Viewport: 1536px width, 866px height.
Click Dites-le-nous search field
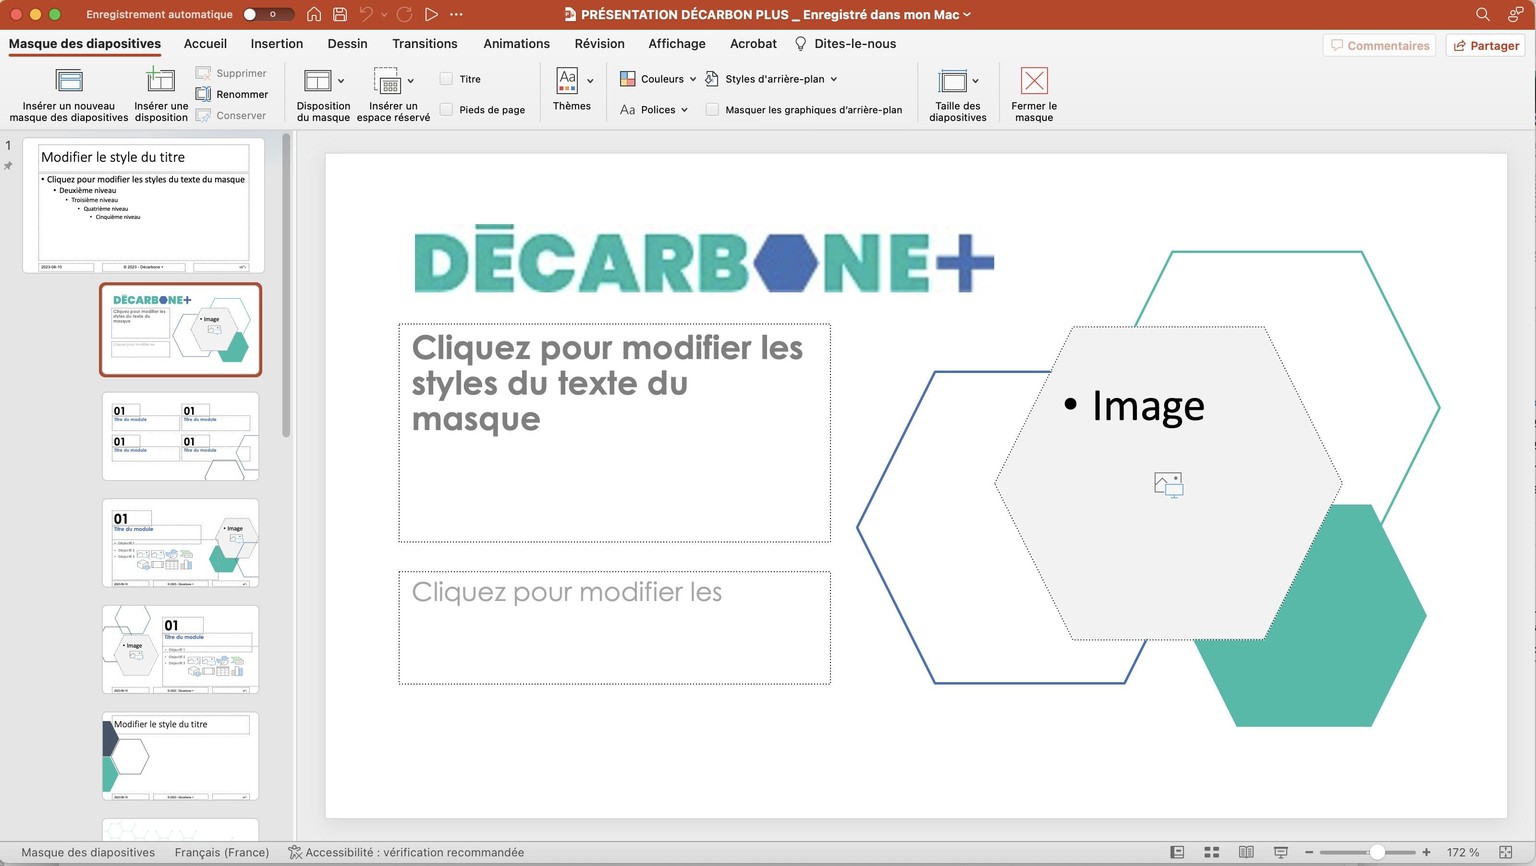point(845,44)
